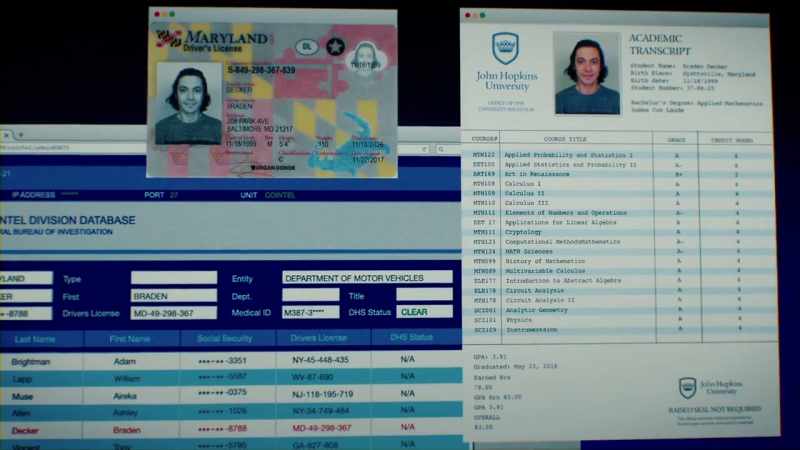Sort by the DHS Status table column header

pyautogui.click(x=411, y=337)
